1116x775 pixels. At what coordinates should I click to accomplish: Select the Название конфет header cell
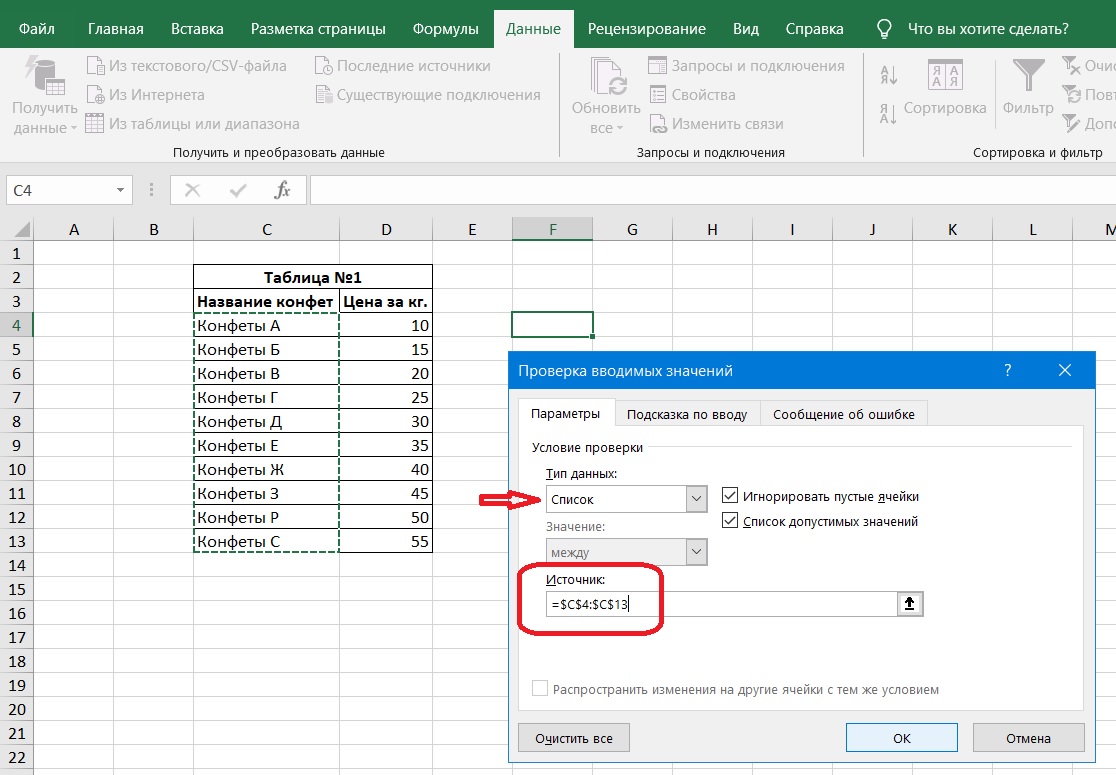[x=266, y=301]
